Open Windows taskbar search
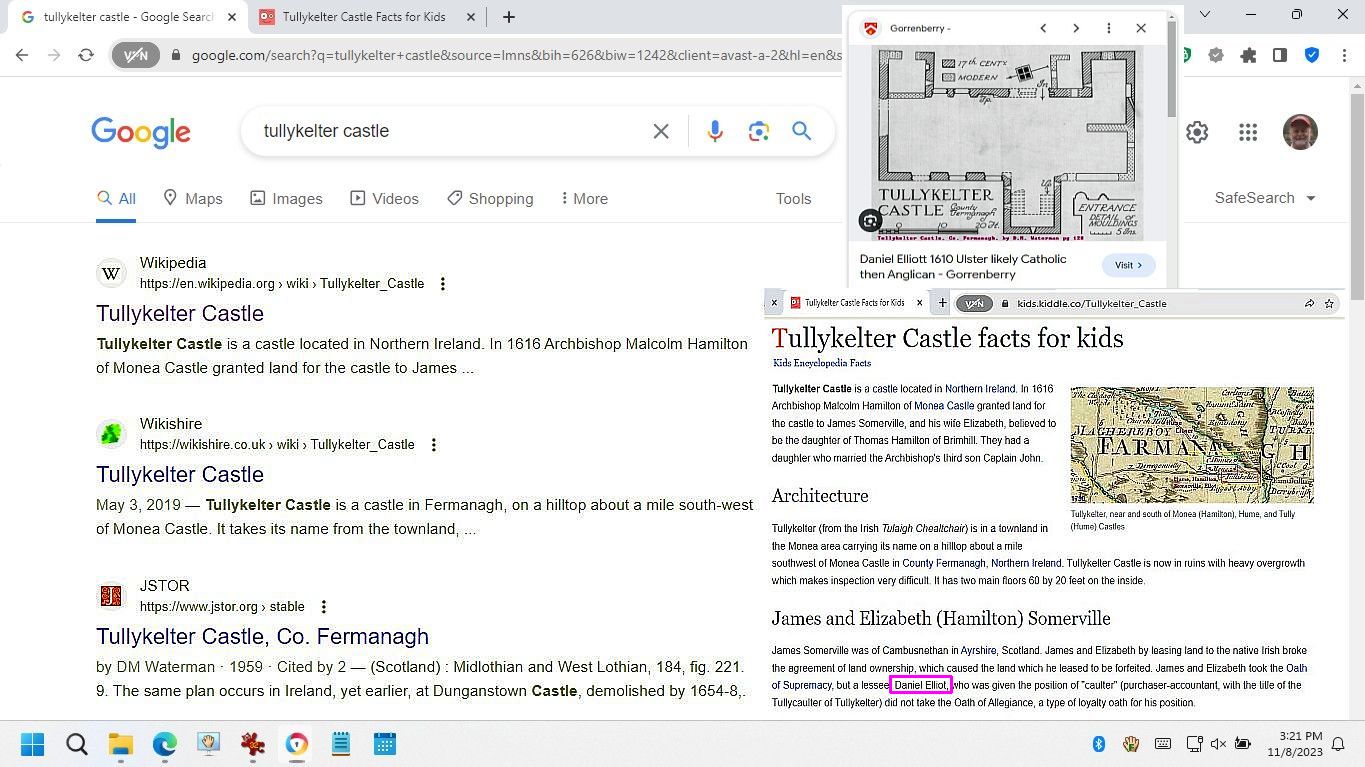 77,744
